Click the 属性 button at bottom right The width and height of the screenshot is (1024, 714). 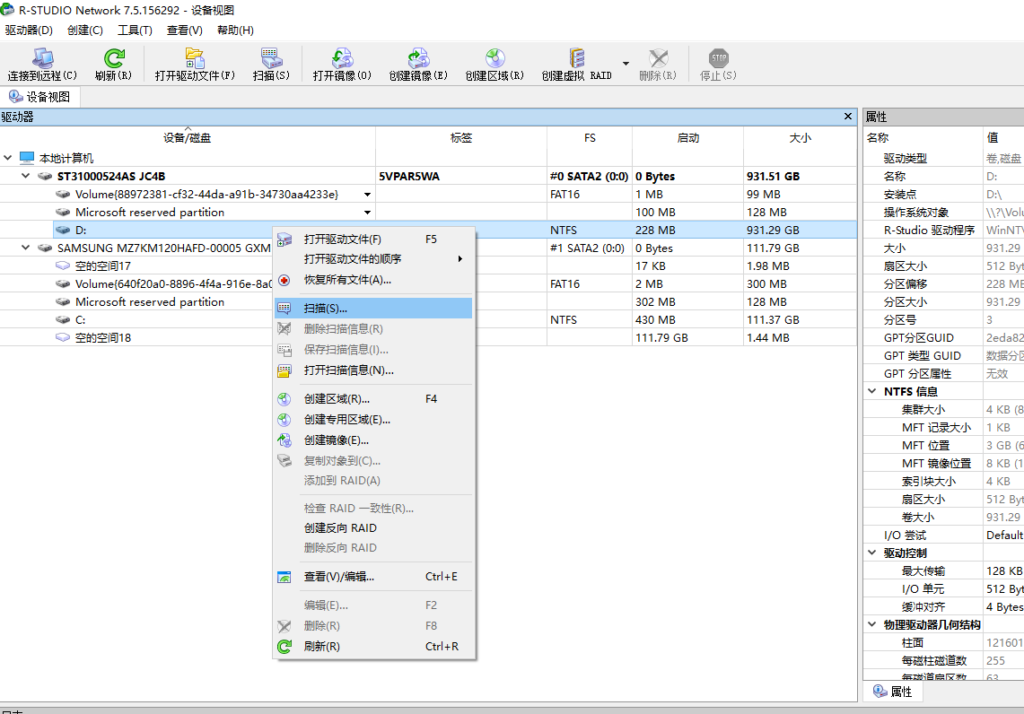[893, 691]
